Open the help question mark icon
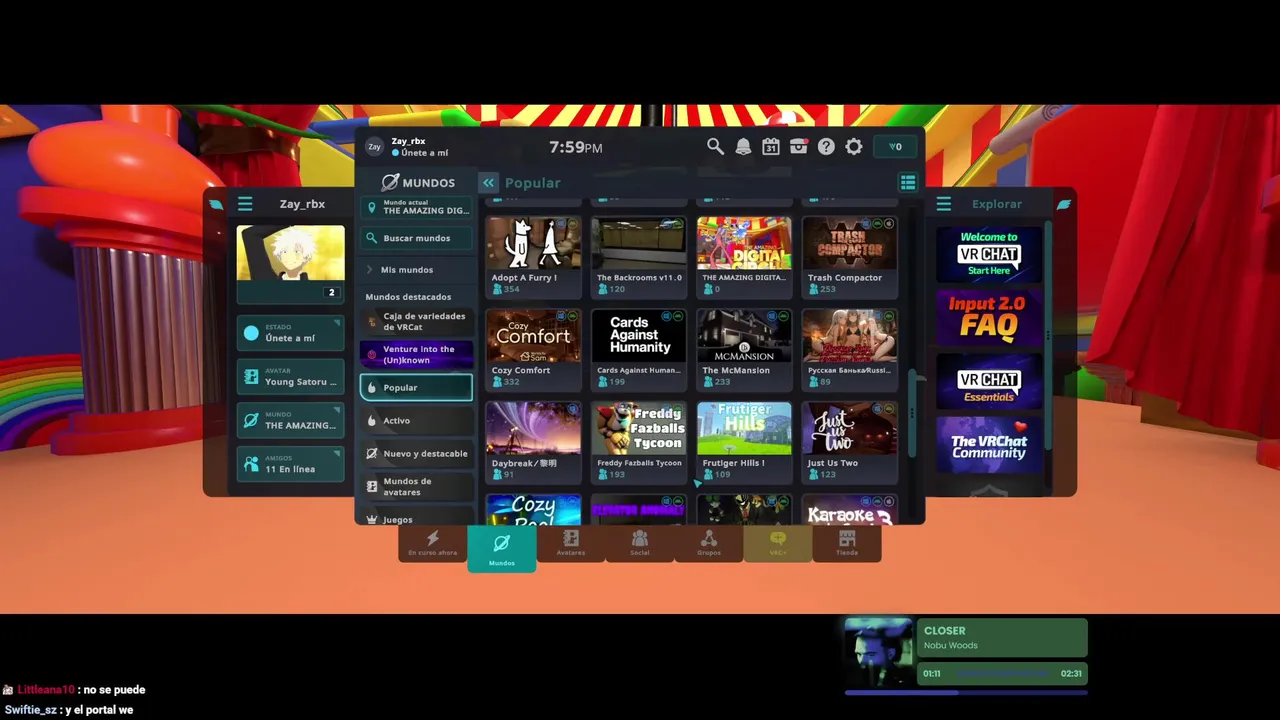The image size is (1280, 720). (826, 147)
